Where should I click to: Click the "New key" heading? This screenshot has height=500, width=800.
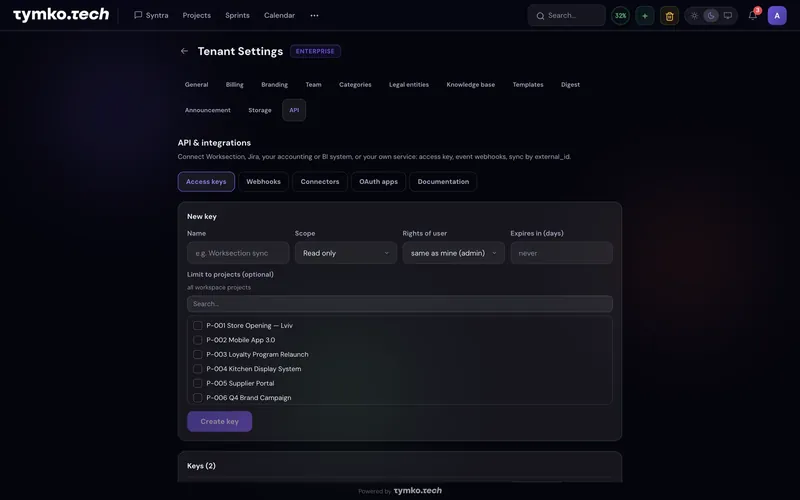click(x=202, y=216)
